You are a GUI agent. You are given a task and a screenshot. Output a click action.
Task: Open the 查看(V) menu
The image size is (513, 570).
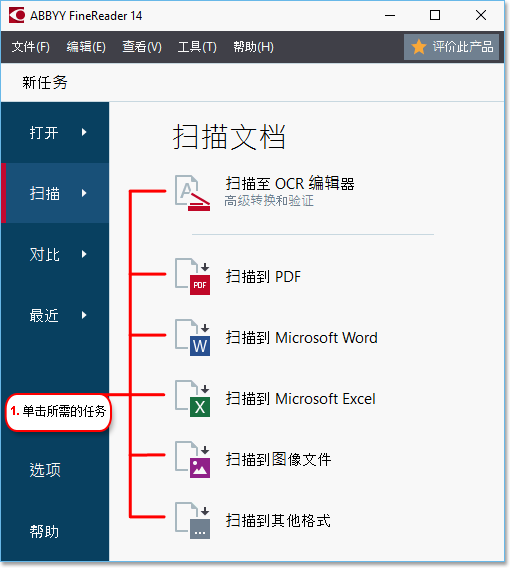coord(142,47)
